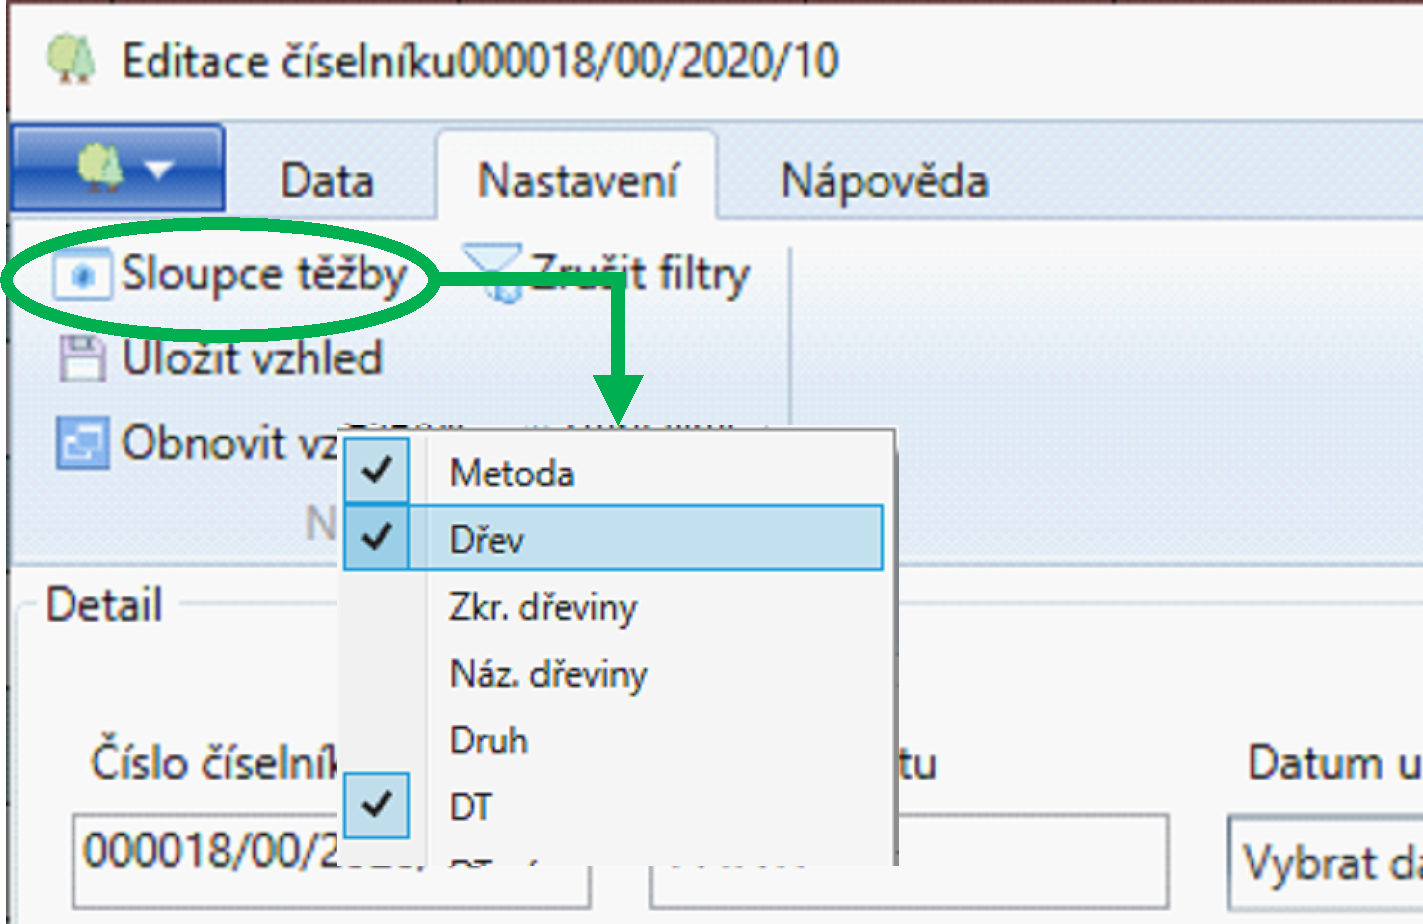Open the Vybrat datum date picker

[1325, 860]
